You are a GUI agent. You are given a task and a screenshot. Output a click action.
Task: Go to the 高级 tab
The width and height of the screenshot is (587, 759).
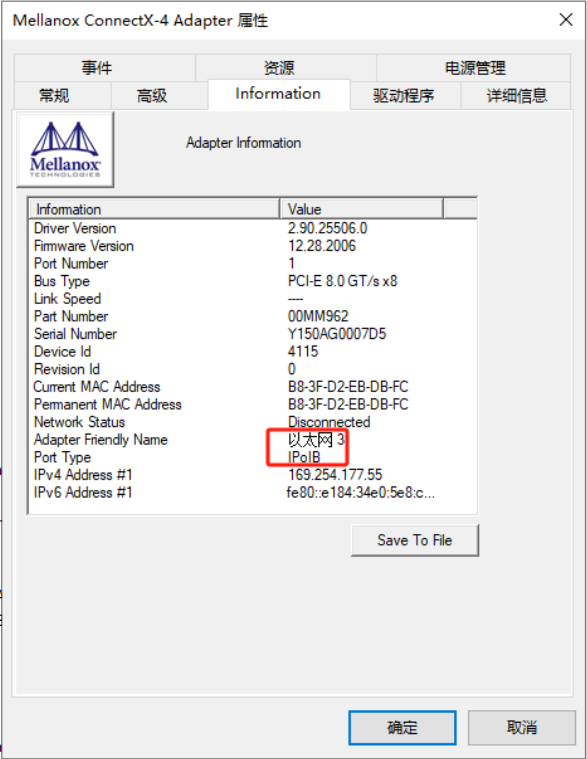pos(160,95)
